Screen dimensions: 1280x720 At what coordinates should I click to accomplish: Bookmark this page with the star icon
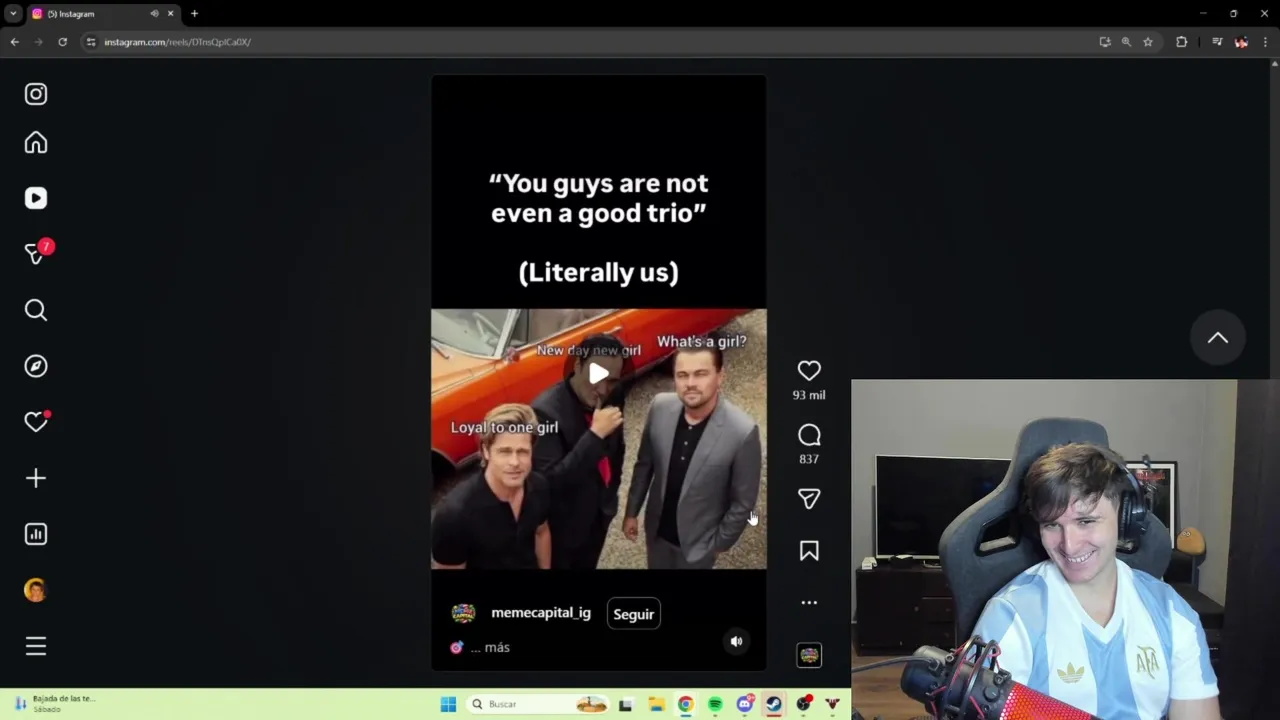[1148, 42]
